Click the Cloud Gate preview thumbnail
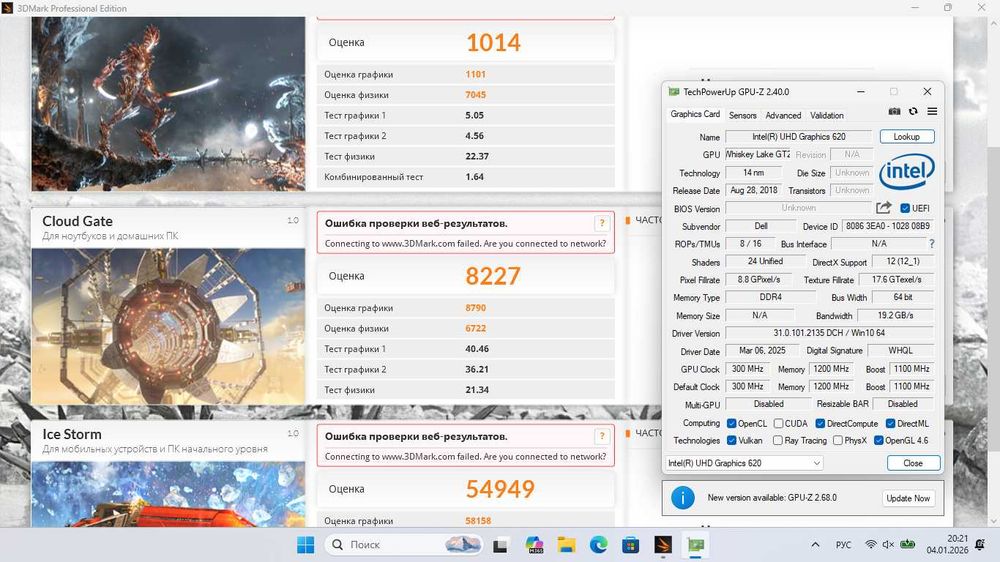1000x562 pixels. [168, 326]
